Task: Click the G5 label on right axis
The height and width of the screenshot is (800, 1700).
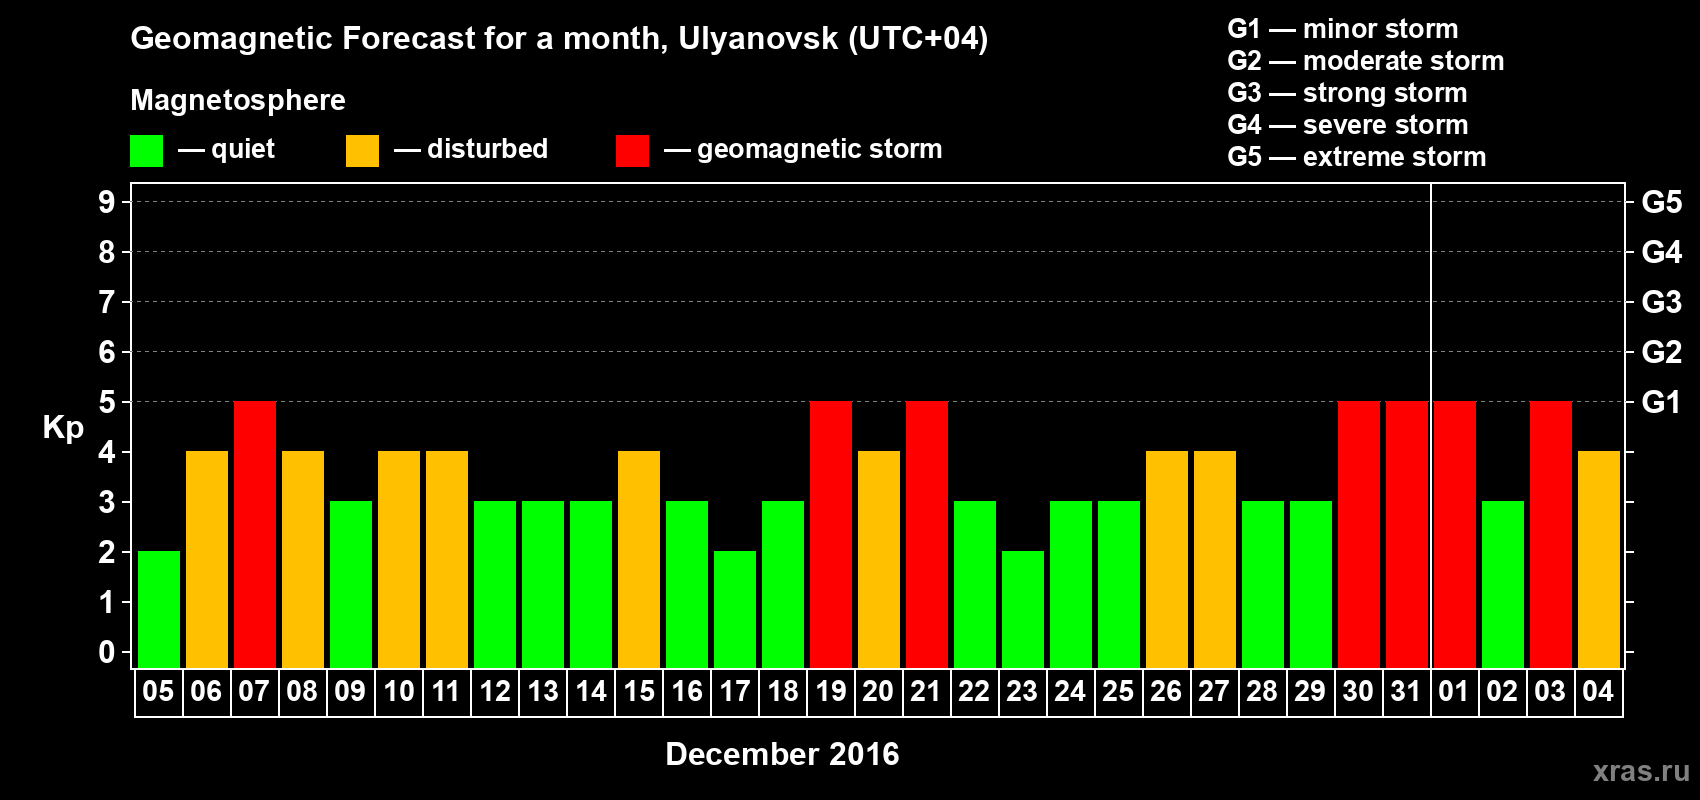Action: click(1662, 202)
